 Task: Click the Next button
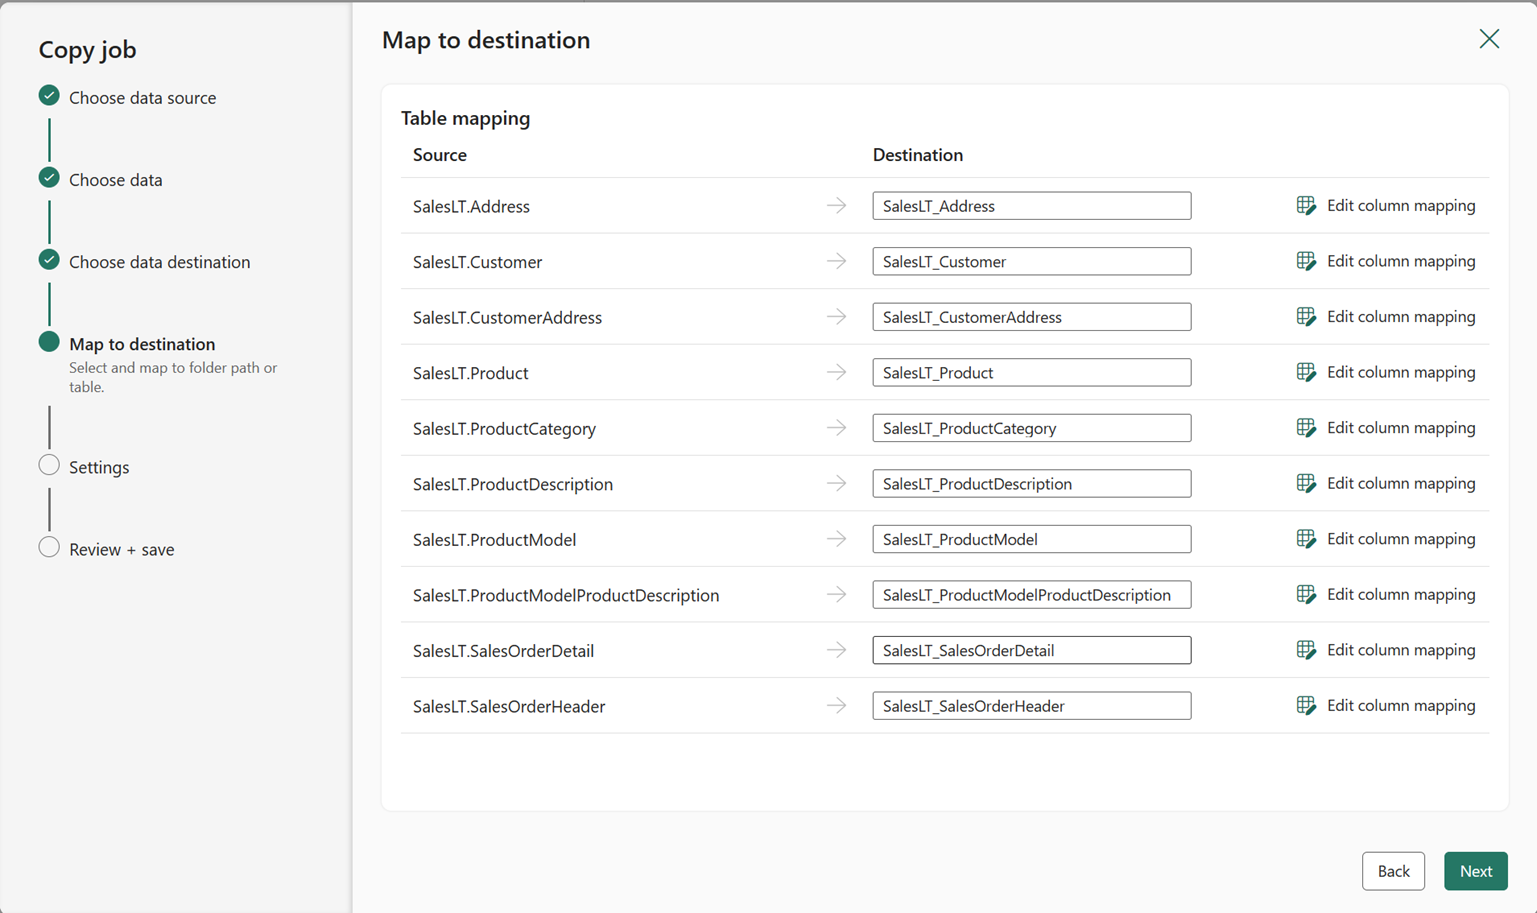1475,871
